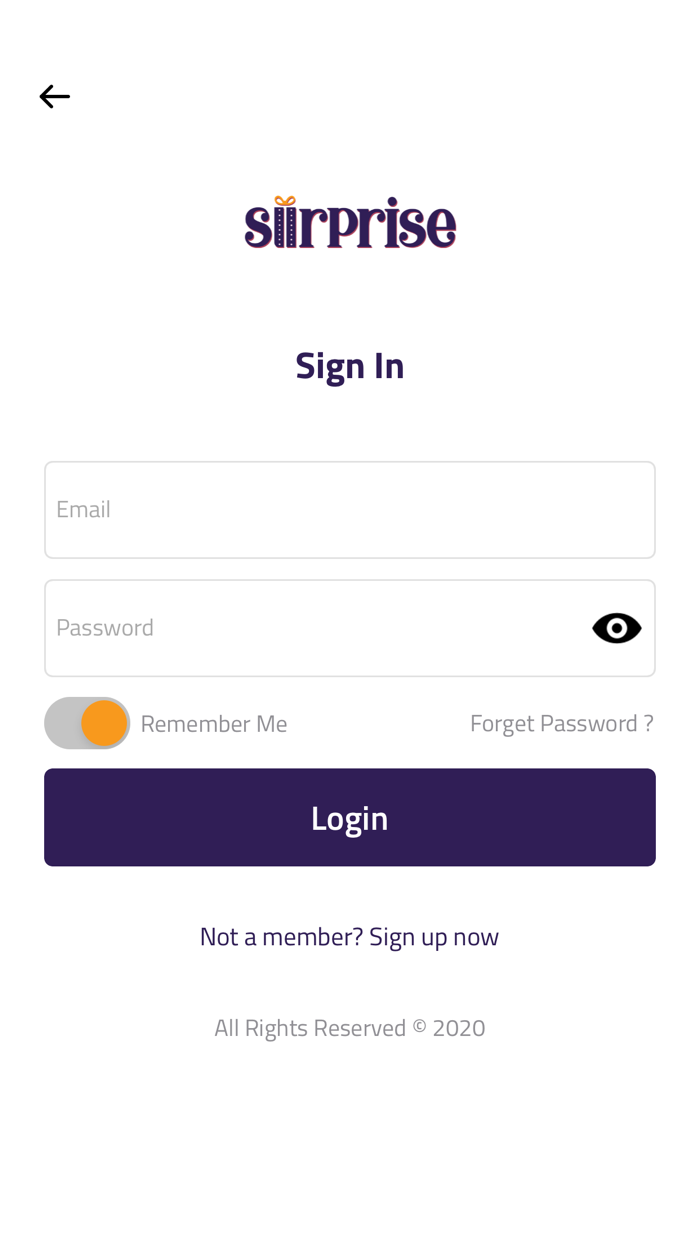Tap the Surprise logo
This screenshot has width=700, height=1244.
point(350,223)
